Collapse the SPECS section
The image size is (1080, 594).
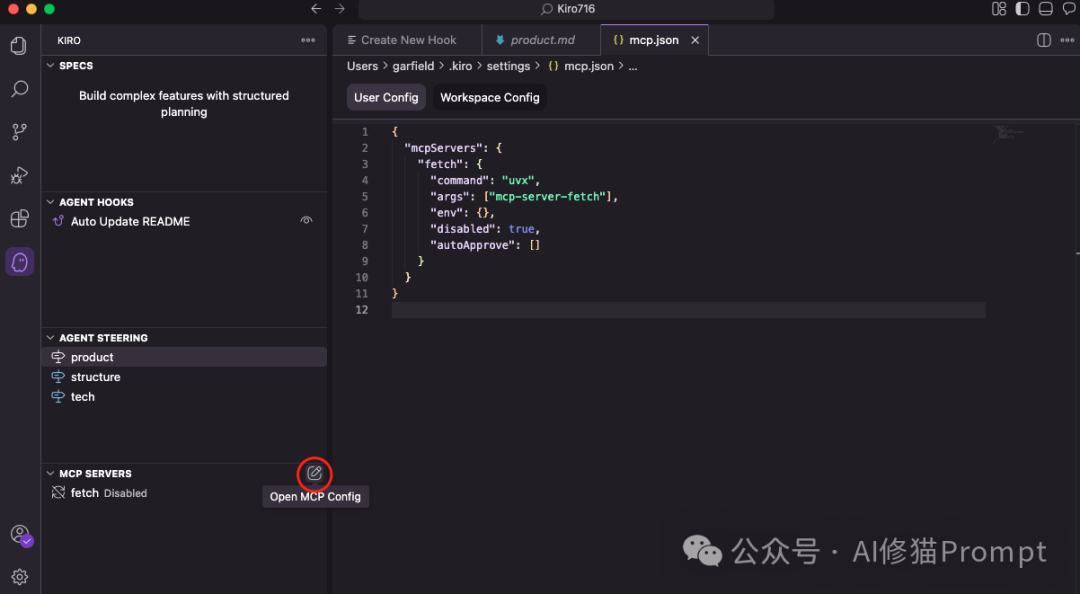point(50,65)
